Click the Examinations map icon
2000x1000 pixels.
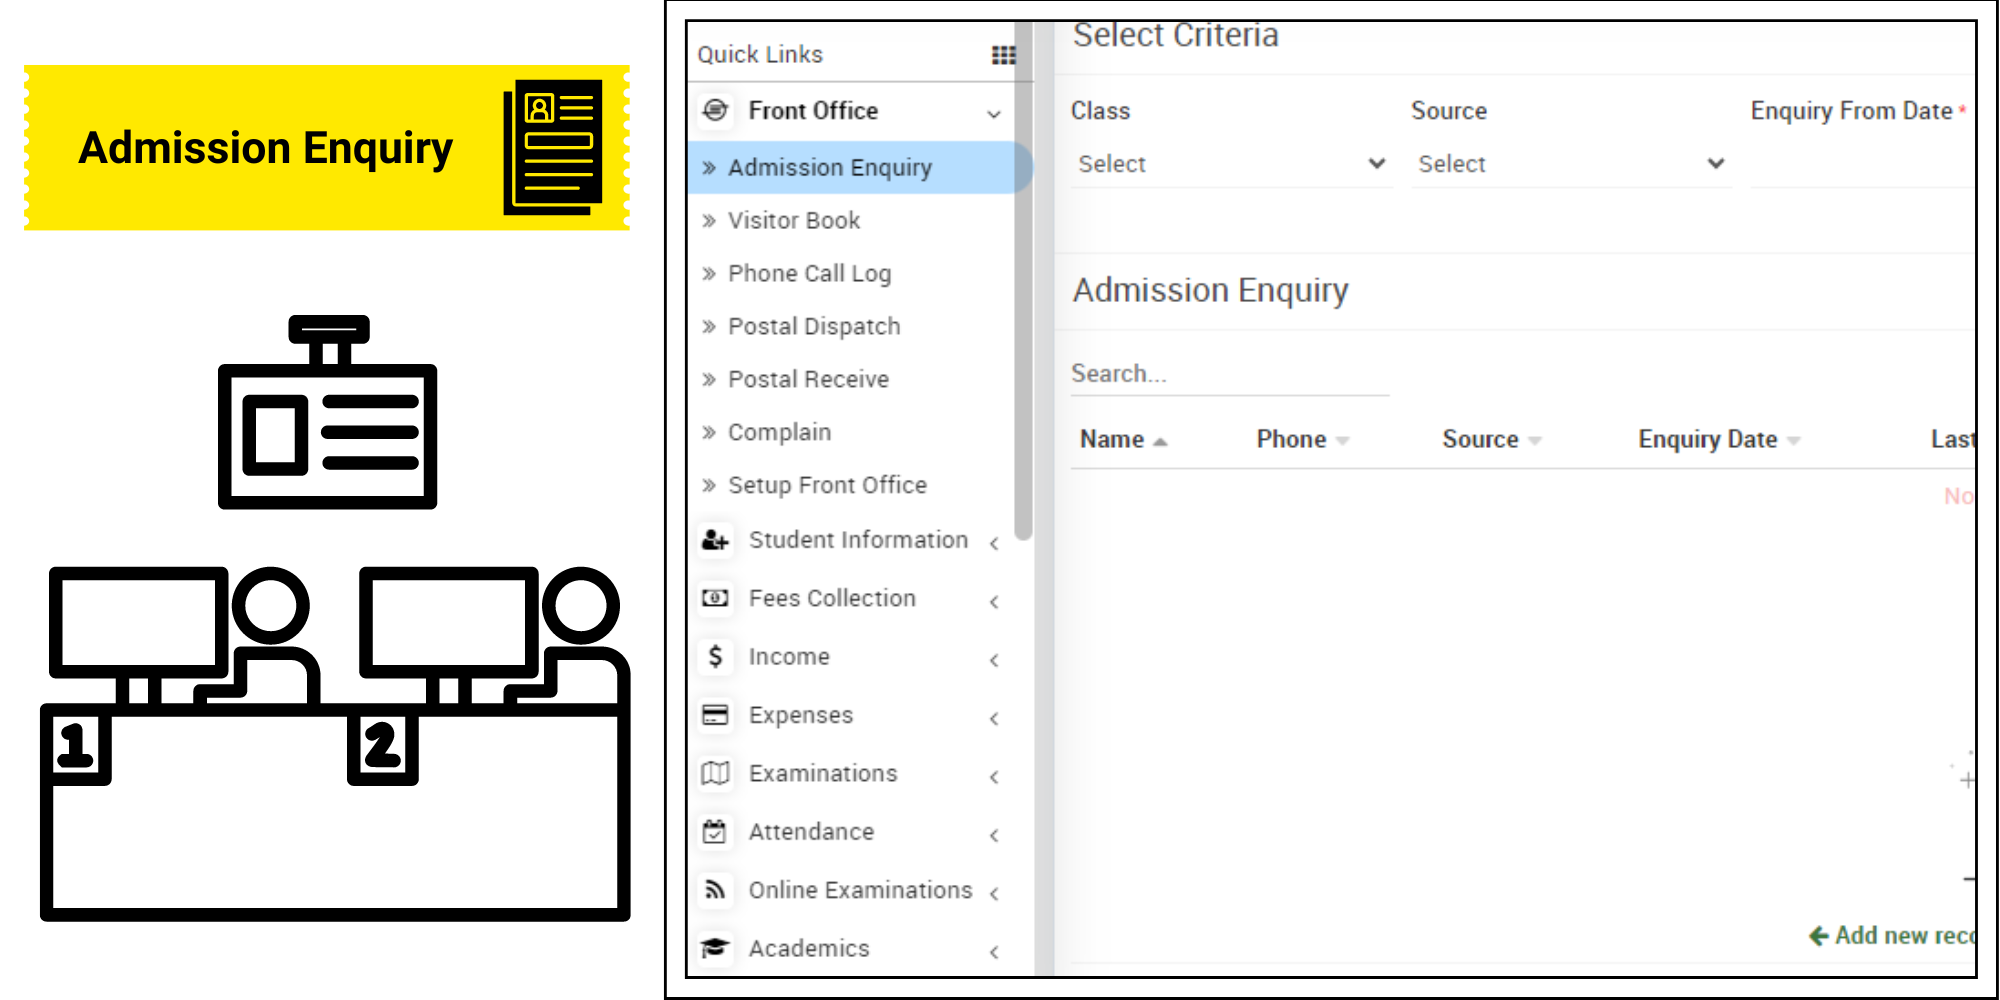click(x=715, y=773)
